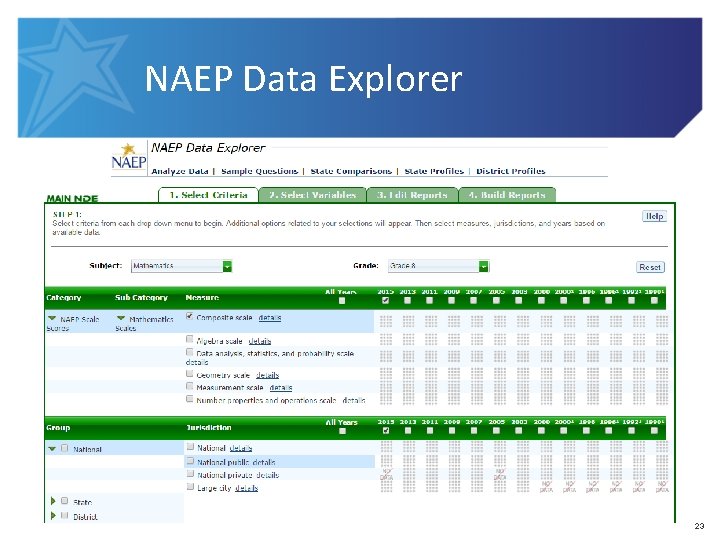The width and height of the screenshot is (720, 540).
Task: Tick the 1992 checkbox in the Measure header
Action: pos(631,300)
